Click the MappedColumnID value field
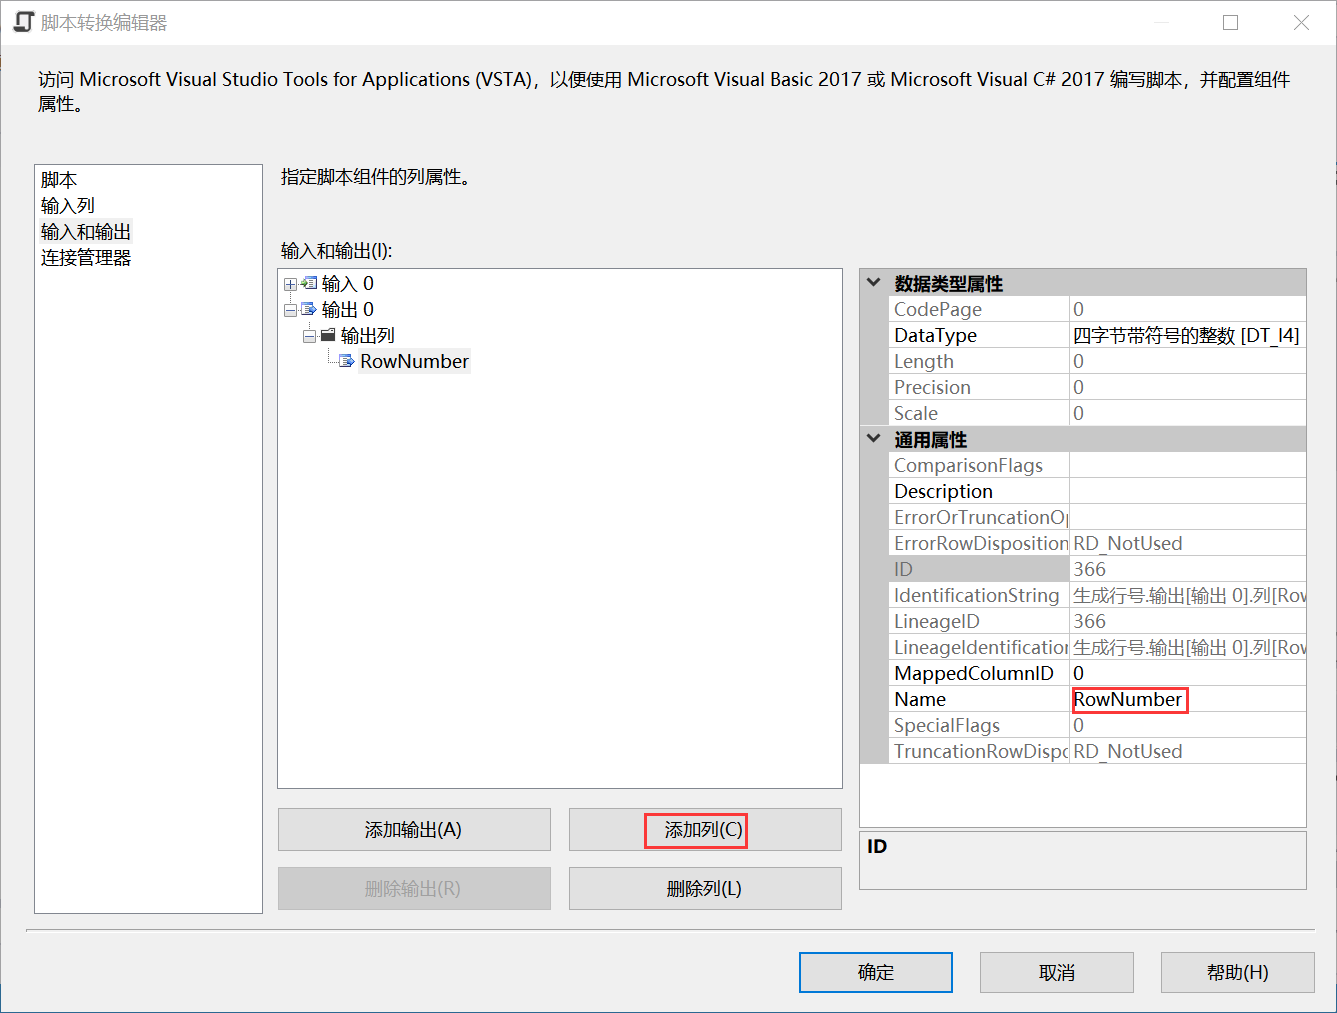 click(x=1188, y=673)
